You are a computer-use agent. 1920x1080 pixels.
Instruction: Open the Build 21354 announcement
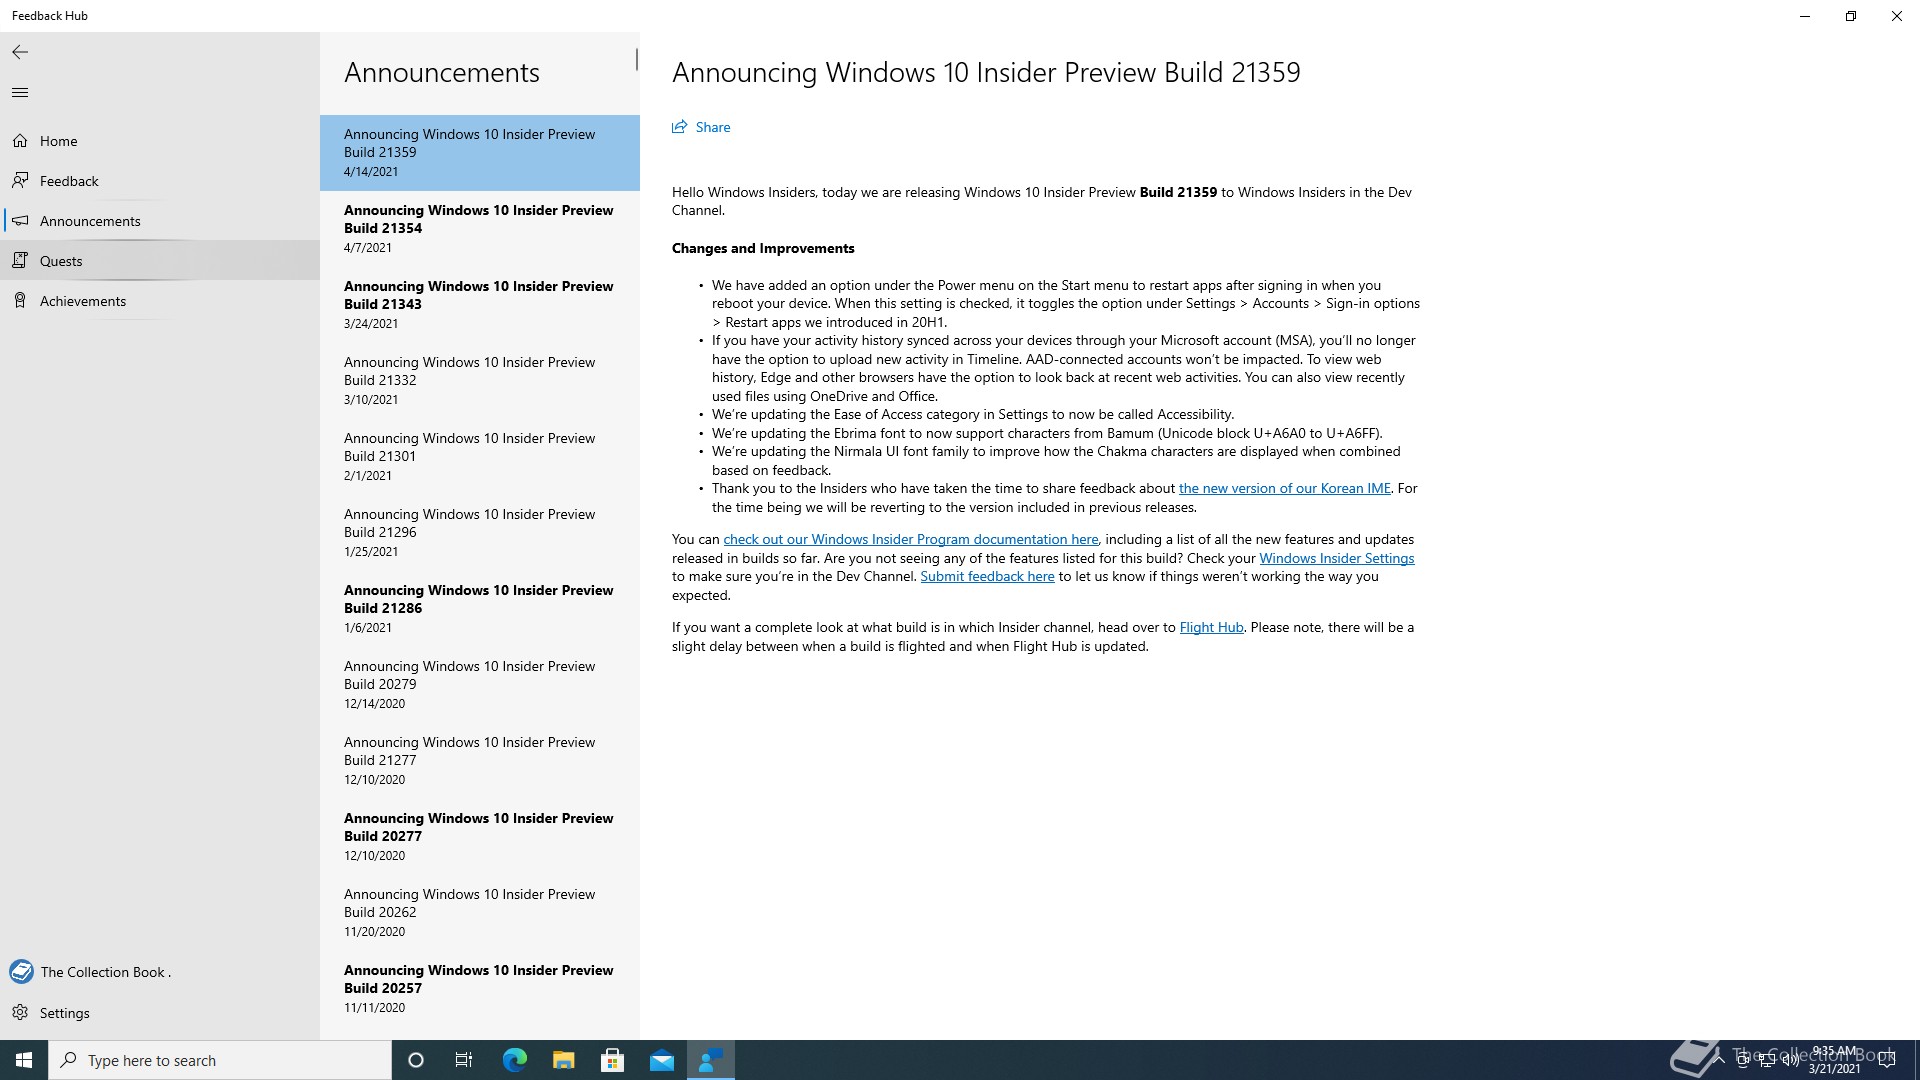point(480,228)
